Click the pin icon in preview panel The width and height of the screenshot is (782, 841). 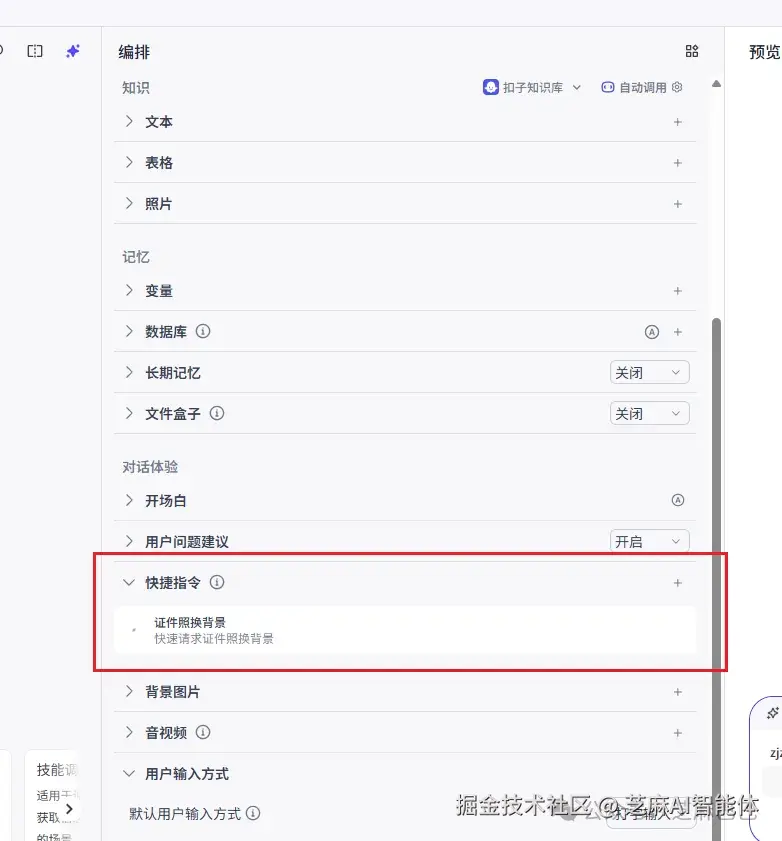pos(772,713)
